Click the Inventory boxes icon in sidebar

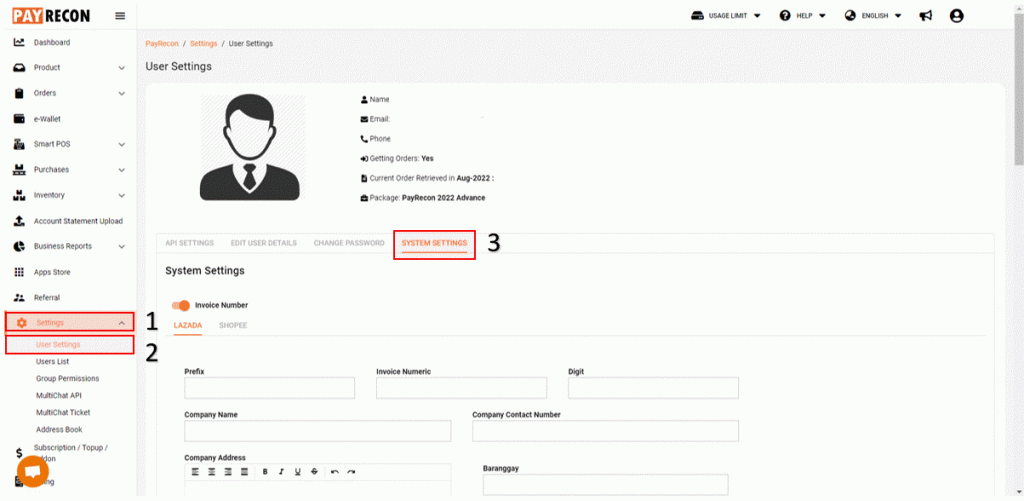pyautogui.click(x=19, y=195)
